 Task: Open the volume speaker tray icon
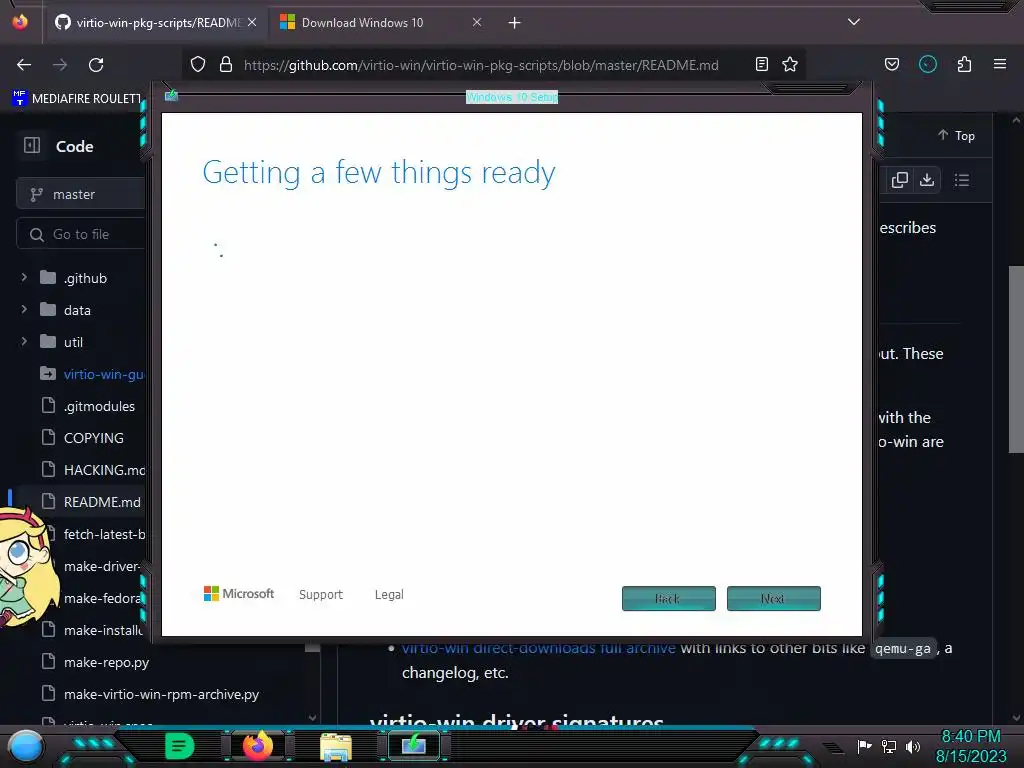(x=913, y=746)
